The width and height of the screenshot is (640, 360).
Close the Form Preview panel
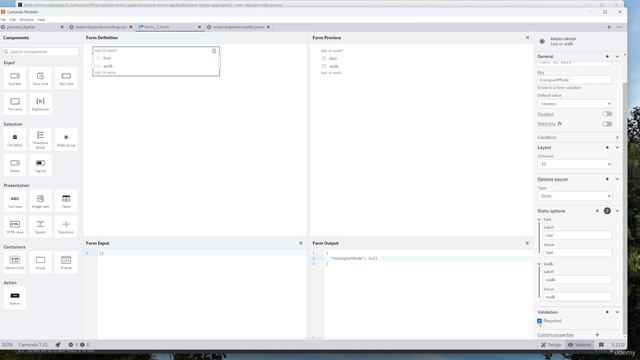[x=527, y=38]
